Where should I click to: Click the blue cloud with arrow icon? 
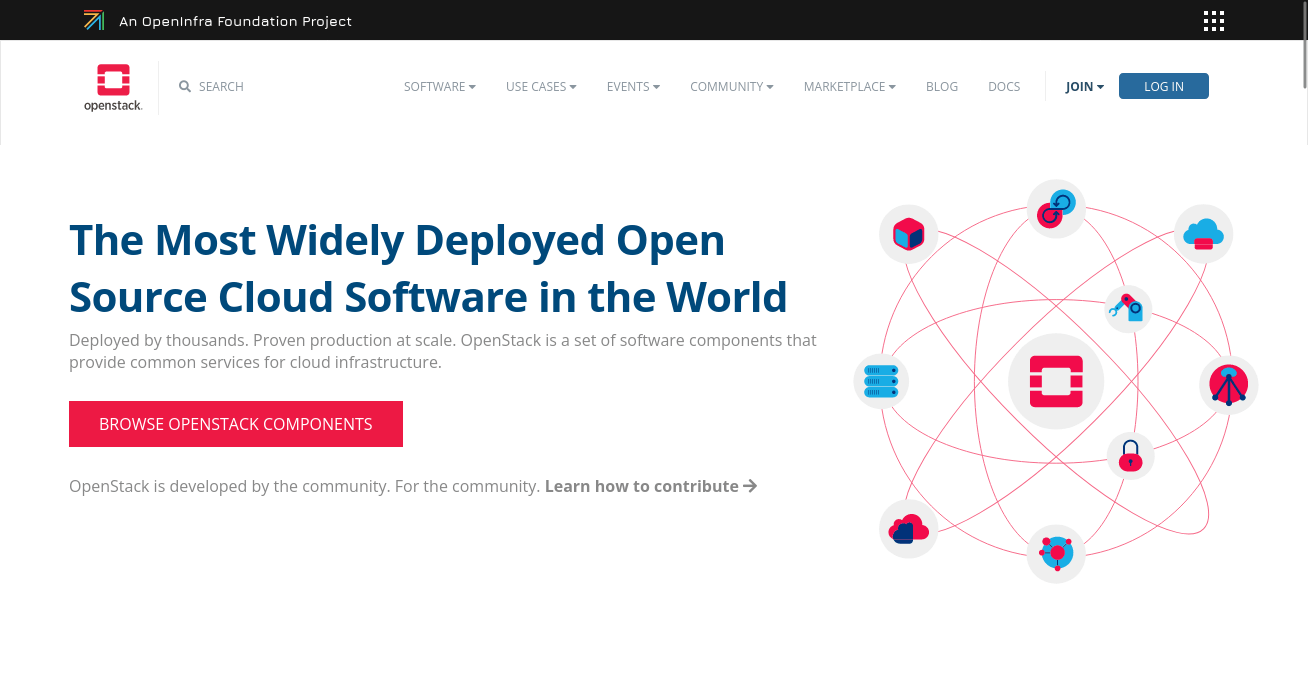click(x=1203, y=233)
